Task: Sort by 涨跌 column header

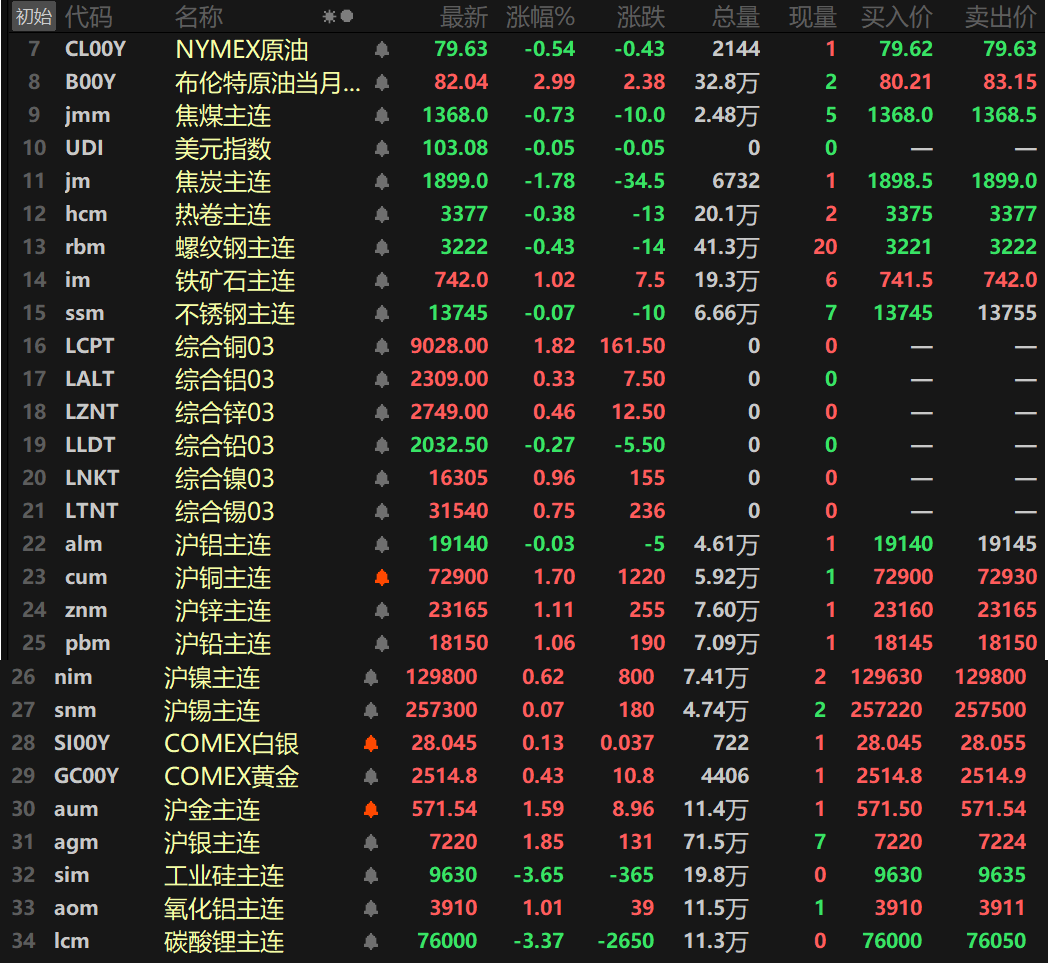Action: (641, 17)
